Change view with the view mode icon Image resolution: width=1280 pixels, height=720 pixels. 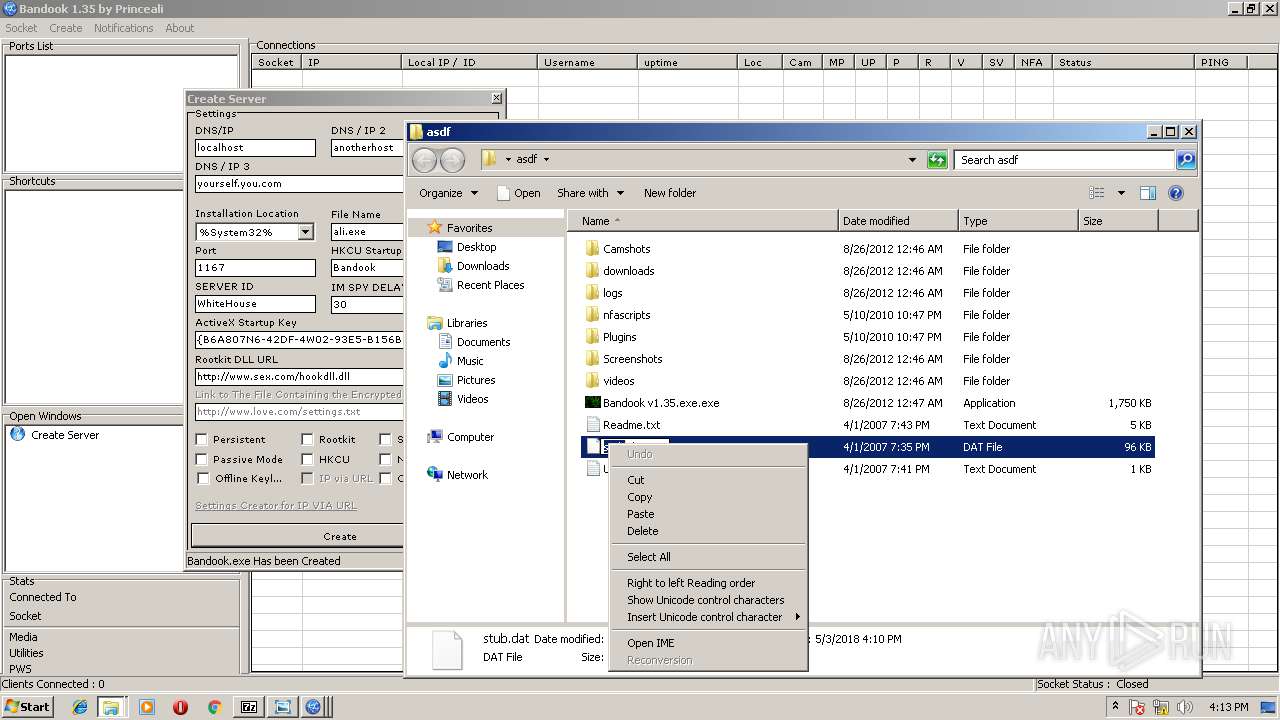tap(1097, 193)
